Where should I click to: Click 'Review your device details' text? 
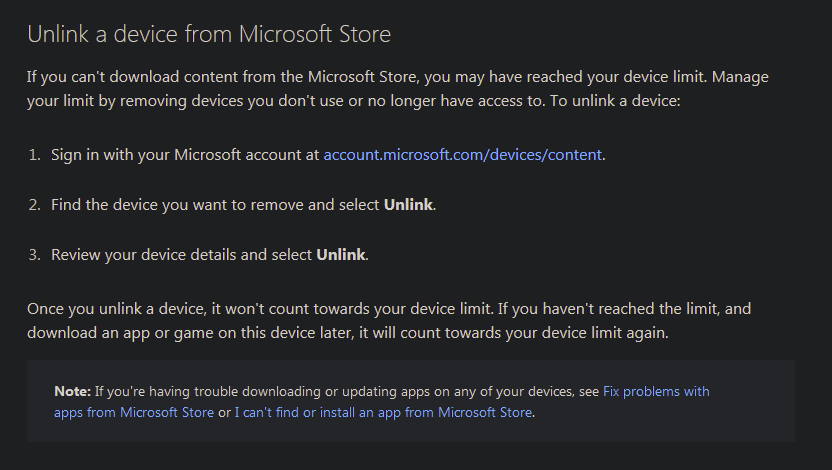point(144,255)
